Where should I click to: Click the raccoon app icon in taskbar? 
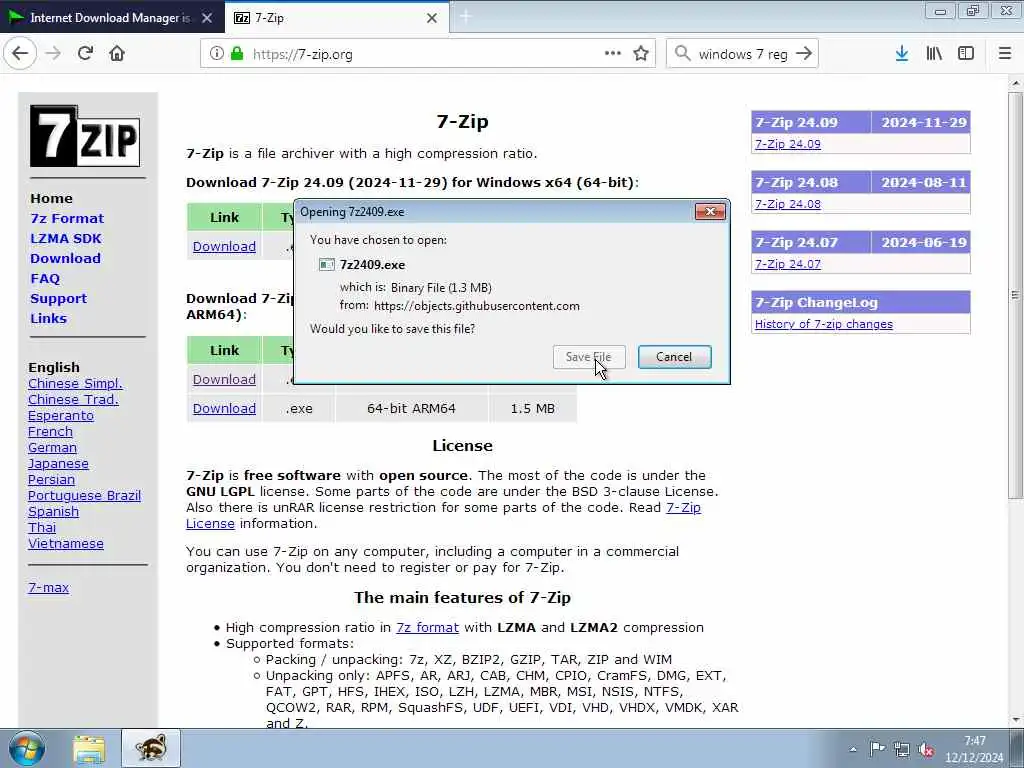click(x=151, y=749)
